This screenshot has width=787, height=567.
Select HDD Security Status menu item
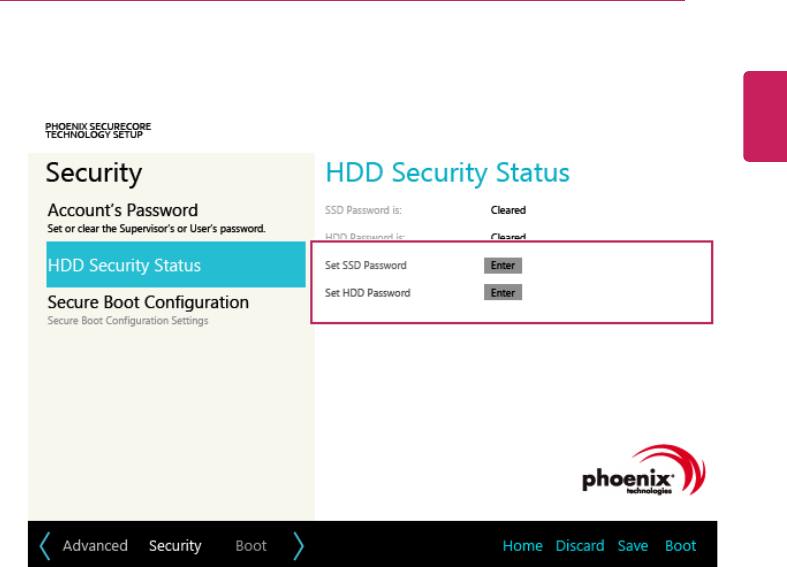176,264
